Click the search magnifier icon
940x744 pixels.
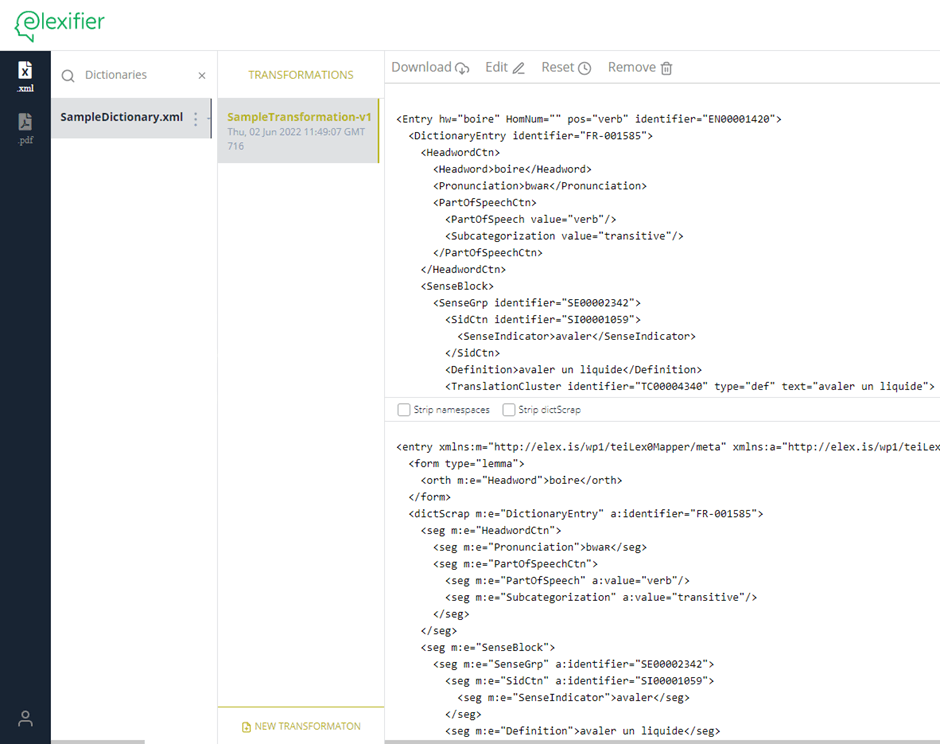(x=68, y=76)
